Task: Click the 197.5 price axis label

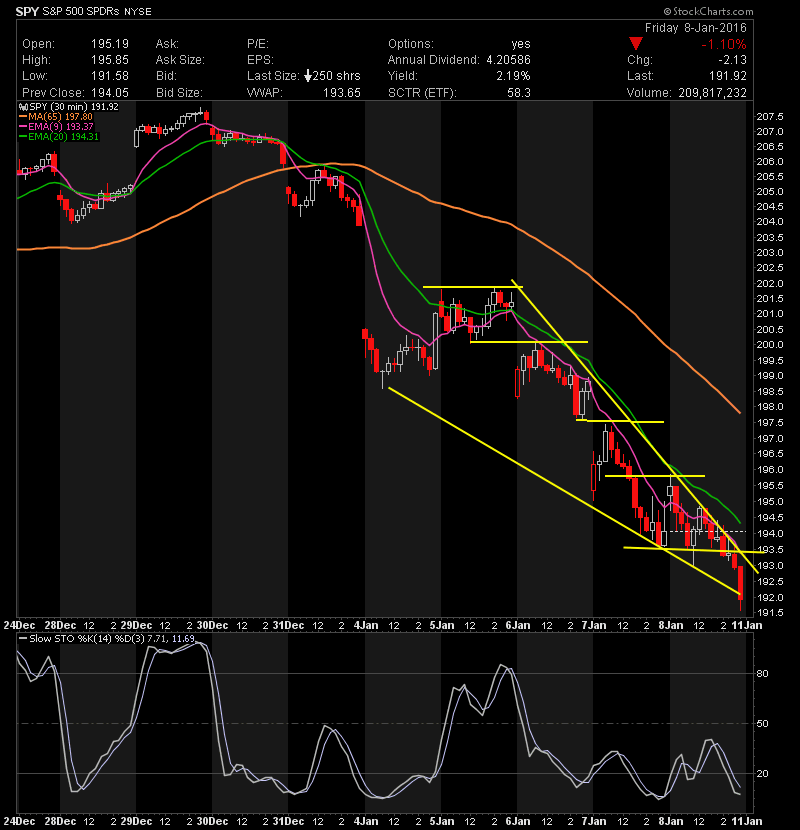Action: tap(770, 422)
